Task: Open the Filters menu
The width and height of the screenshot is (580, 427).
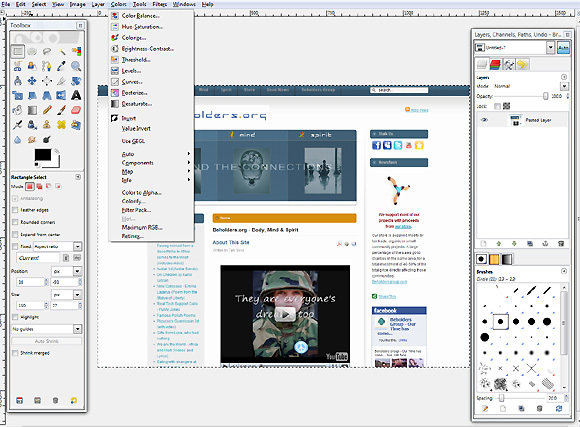Action: point(159,4)
